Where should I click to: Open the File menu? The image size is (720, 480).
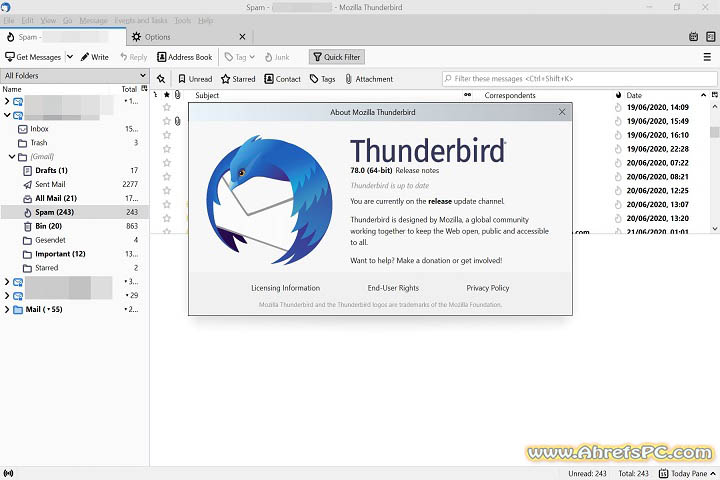click(8, 20)
